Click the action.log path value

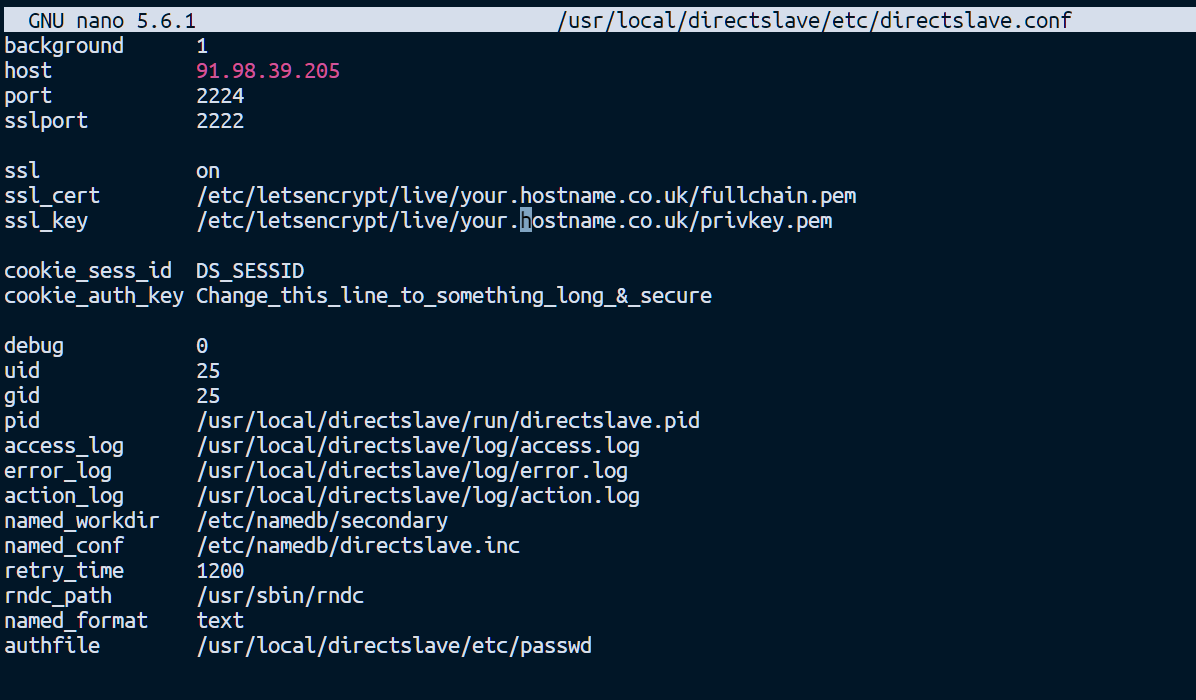point(418,496)
